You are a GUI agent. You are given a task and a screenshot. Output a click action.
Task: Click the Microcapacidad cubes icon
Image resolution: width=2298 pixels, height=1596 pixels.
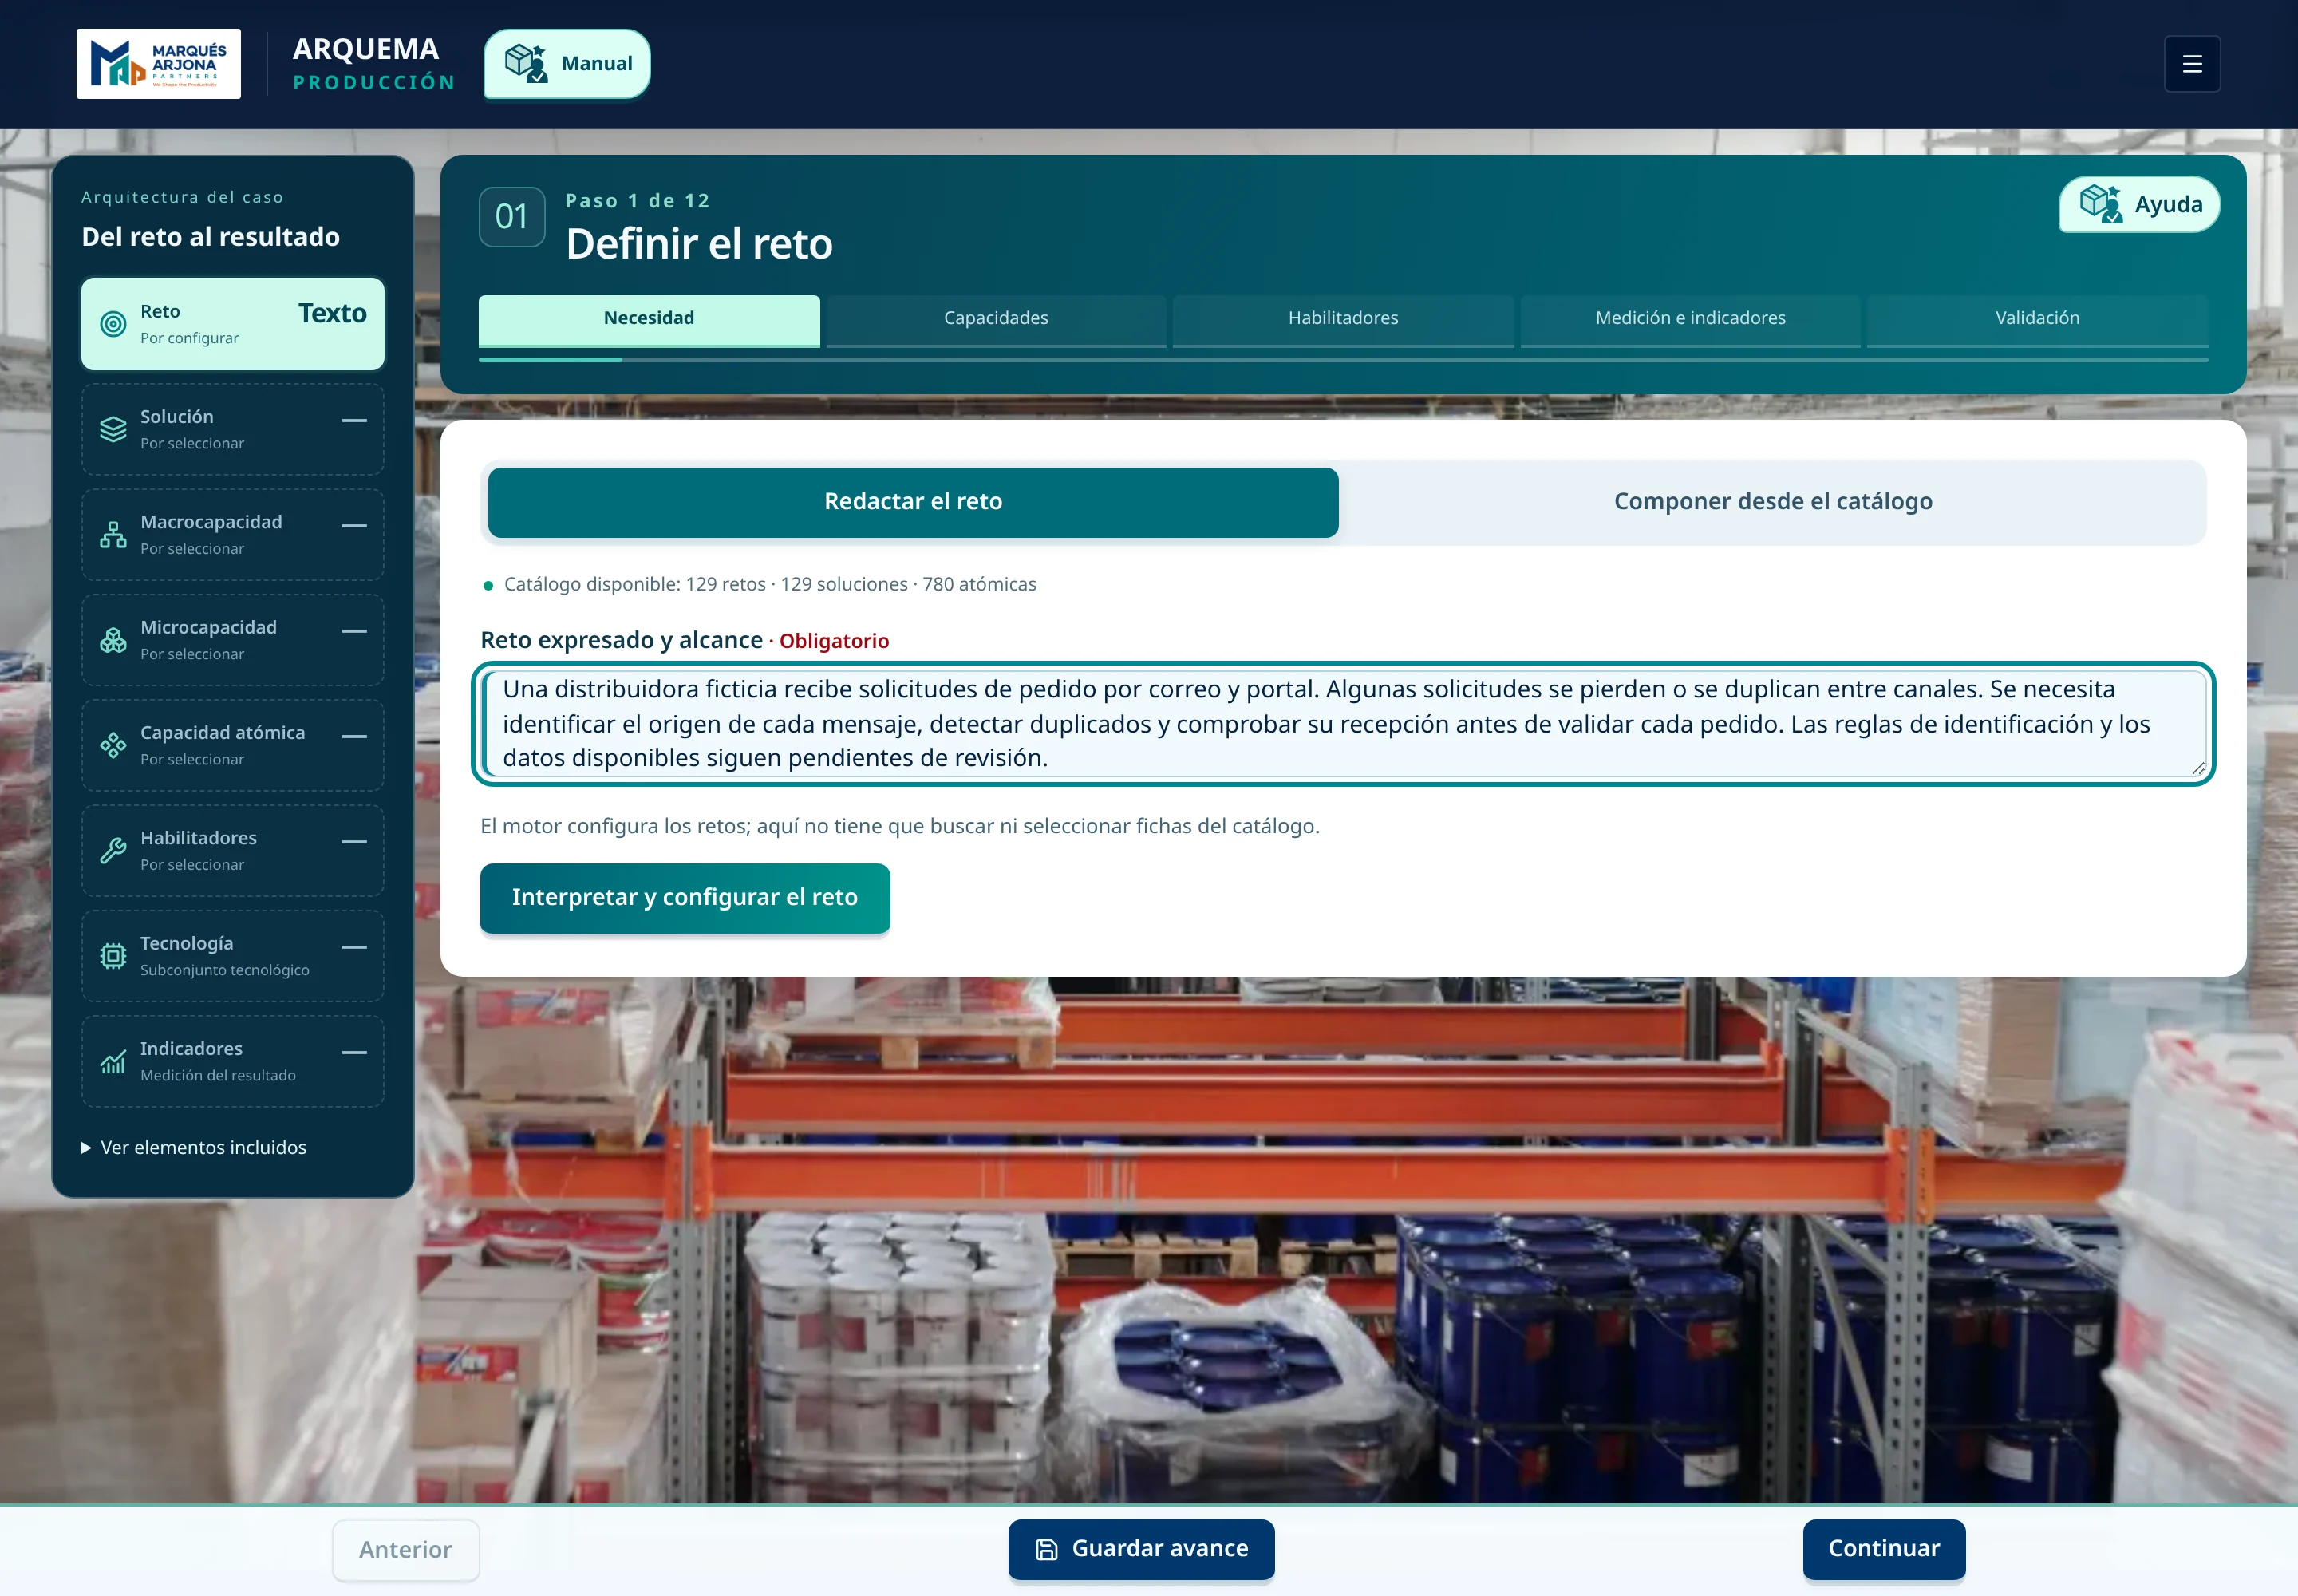pos(113,640)
